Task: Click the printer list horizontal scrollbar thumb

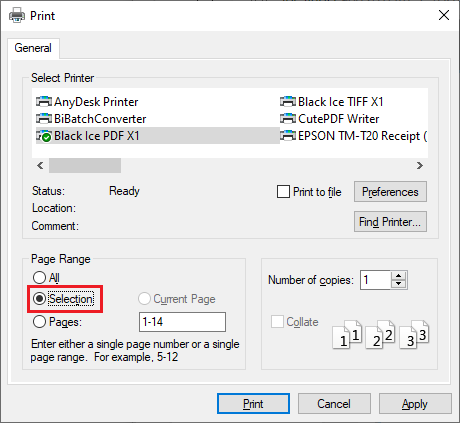Action: coord(85,165)
